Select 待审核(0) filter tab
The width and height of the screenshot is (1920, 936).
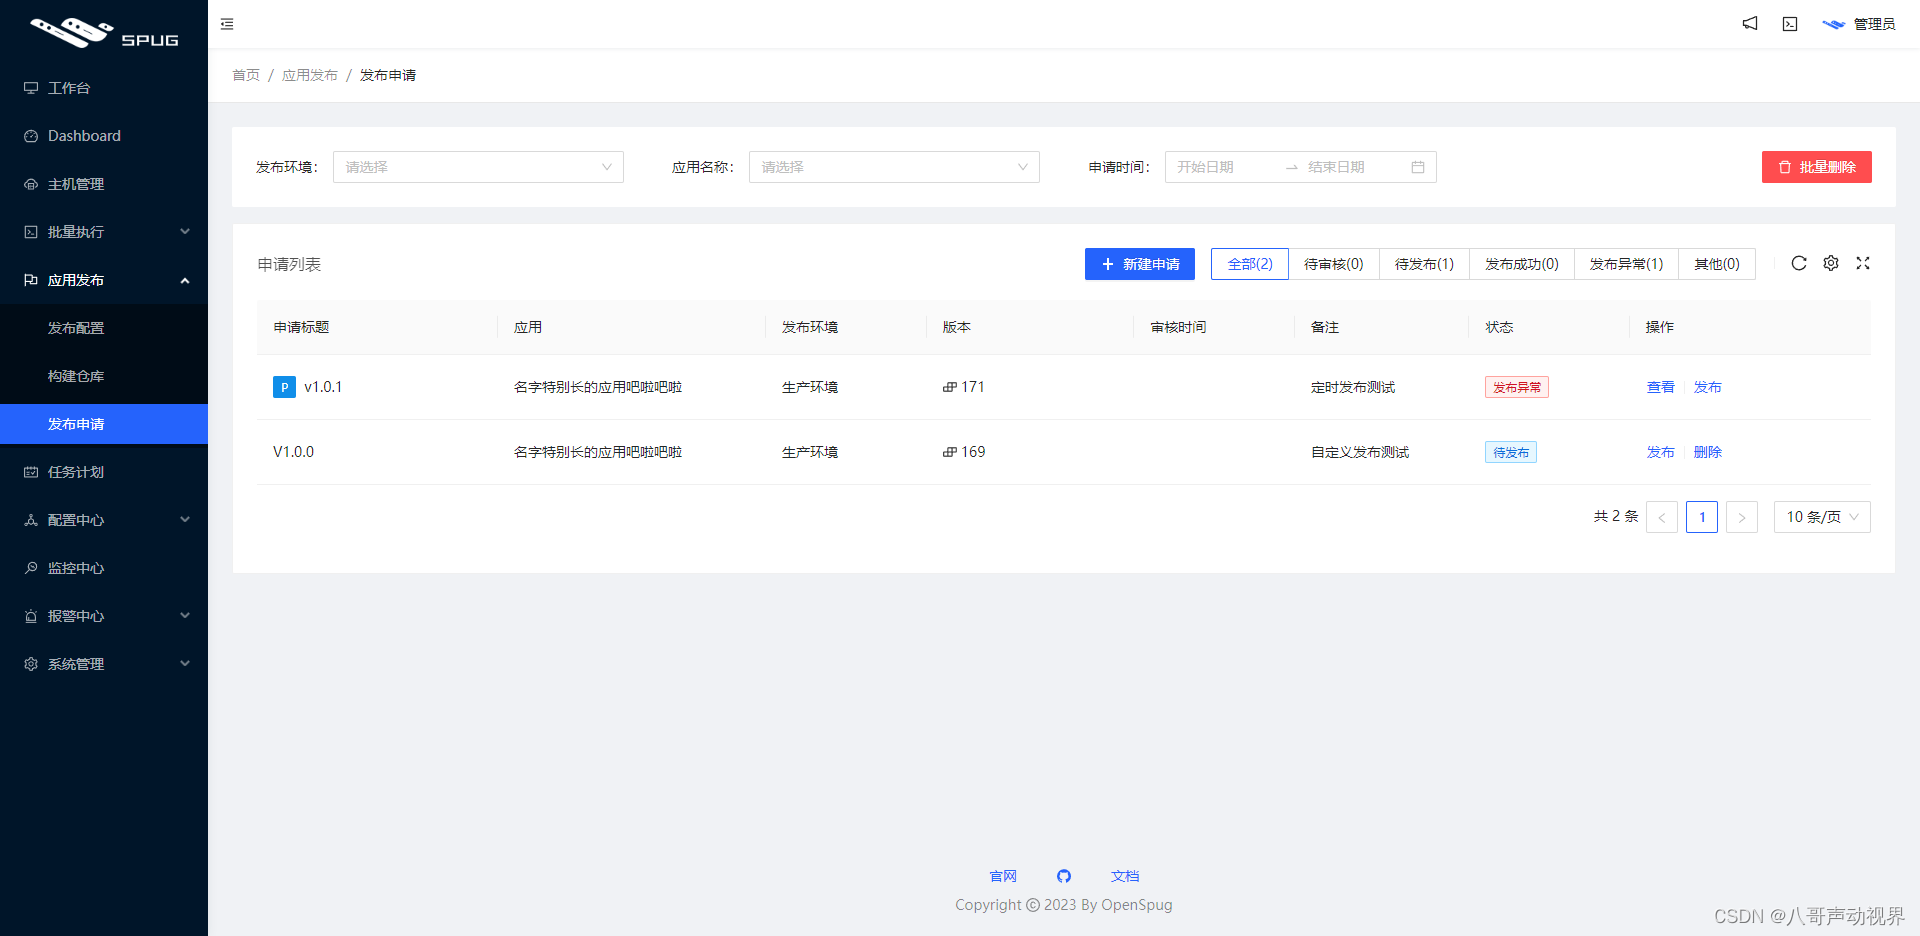1334,264
